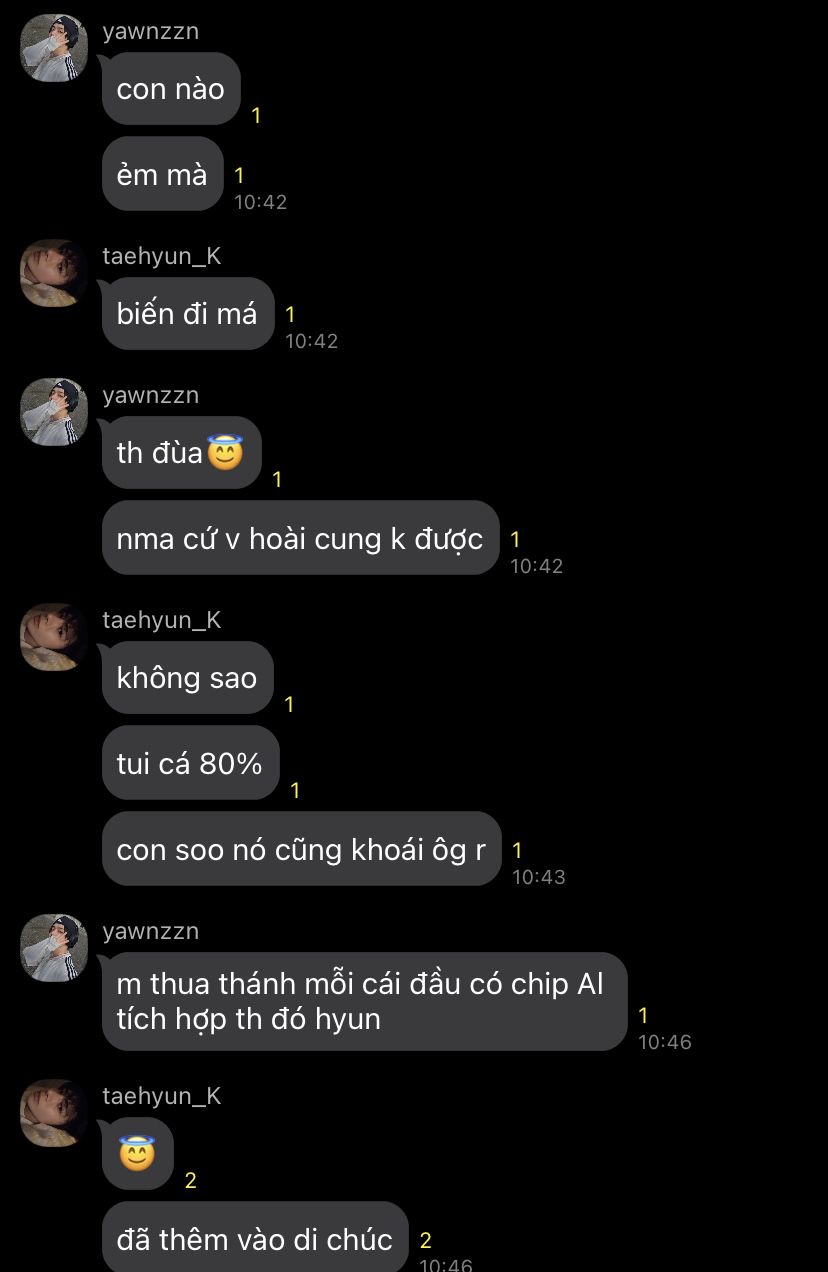Tap the unread count beside 'đã thêm vào di chúc'
Viewport: 828px width, 1272px height.
coord(425,1240)
